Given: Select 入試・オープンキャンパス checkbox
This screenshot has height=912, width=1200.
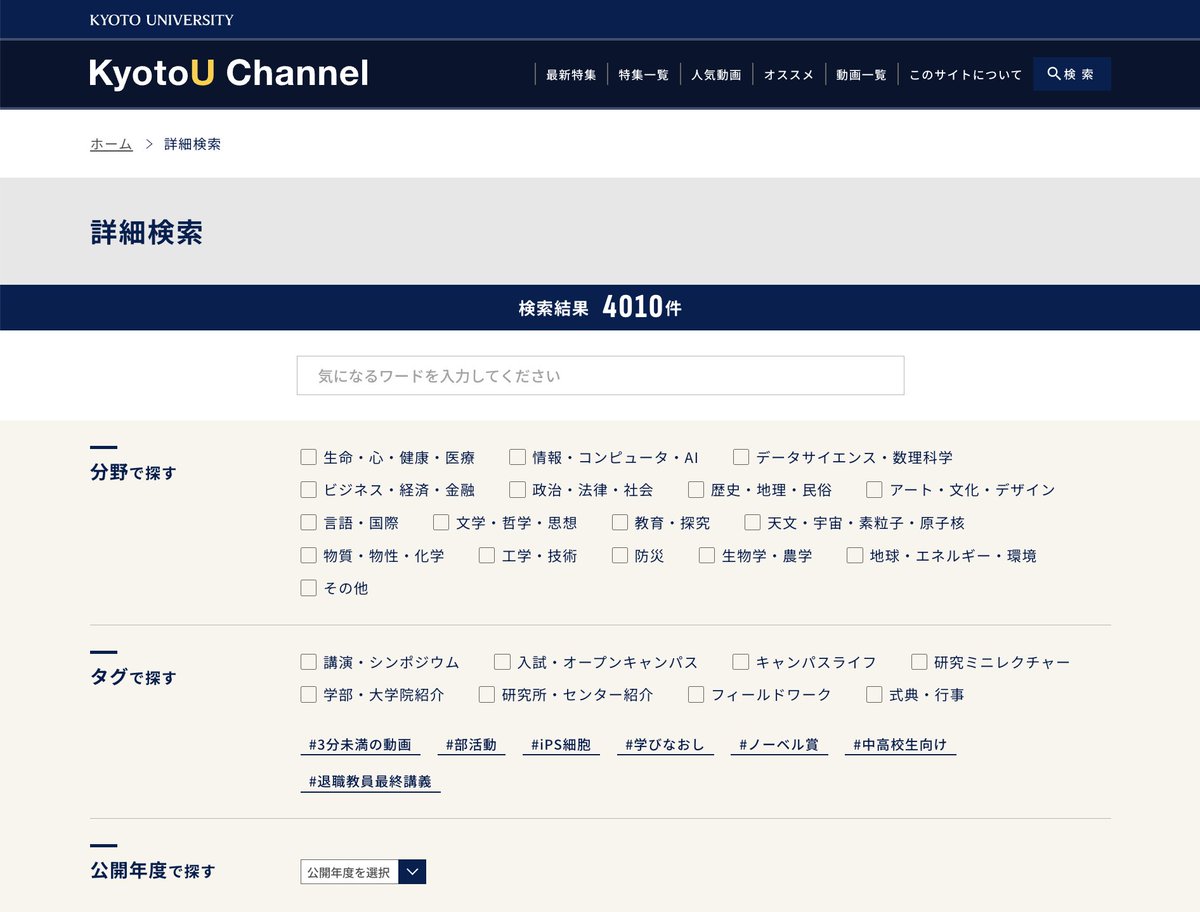Looking at the screenshot, I should click(502, 662).
